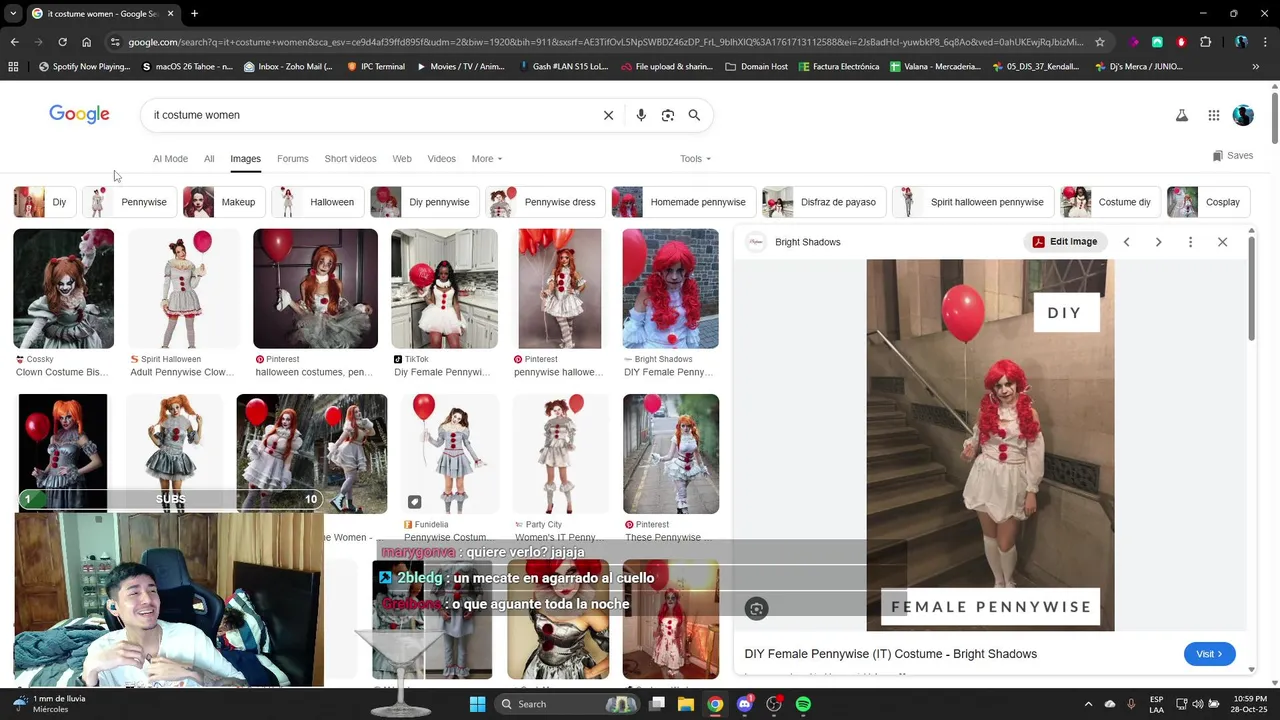
Task: Filter results by the Makeup chip
Action: 223,202
